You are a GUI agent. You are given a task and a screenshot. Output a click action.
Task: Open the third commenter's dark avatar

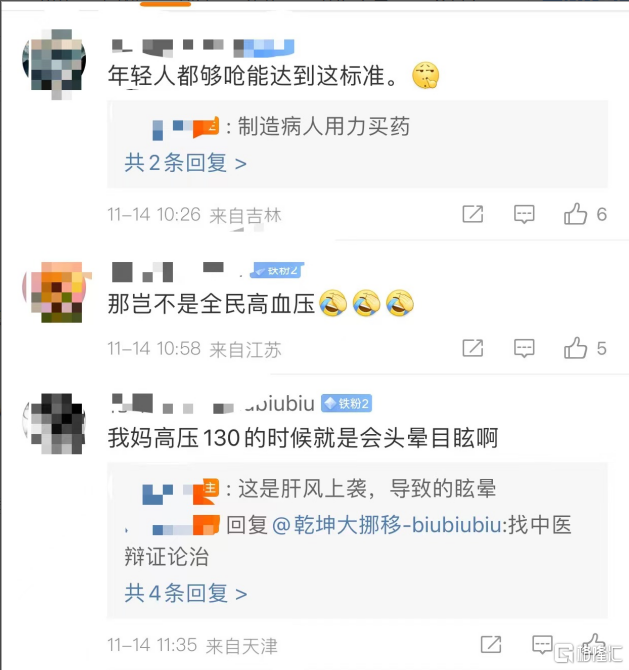tap(54, 423)
